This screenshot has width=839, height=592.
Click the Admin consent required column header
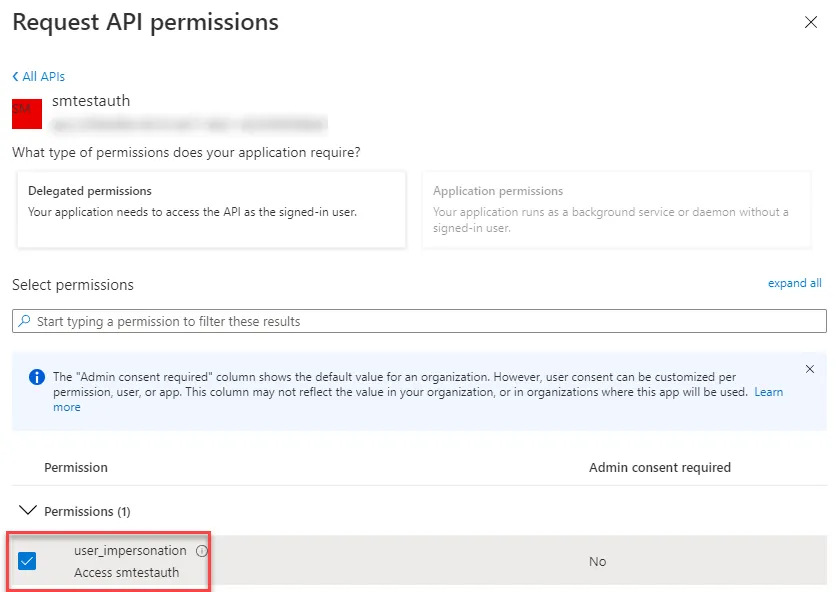(x=660, y=467)
